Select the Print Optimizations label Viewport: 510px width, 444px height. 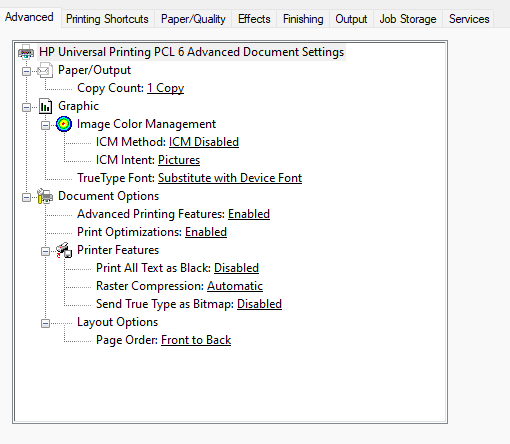coord(130,232)
